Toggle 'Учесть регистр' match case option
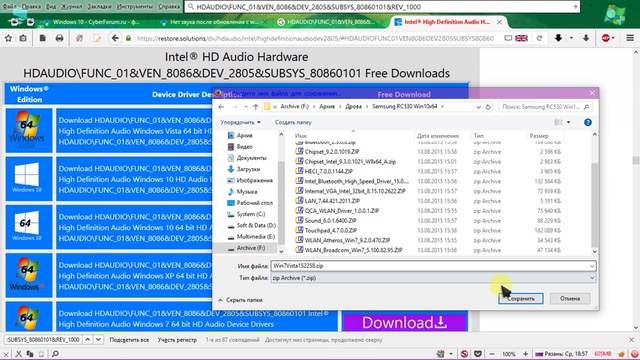The height and width of the screenshot is (360, 640). pos(177,340)
